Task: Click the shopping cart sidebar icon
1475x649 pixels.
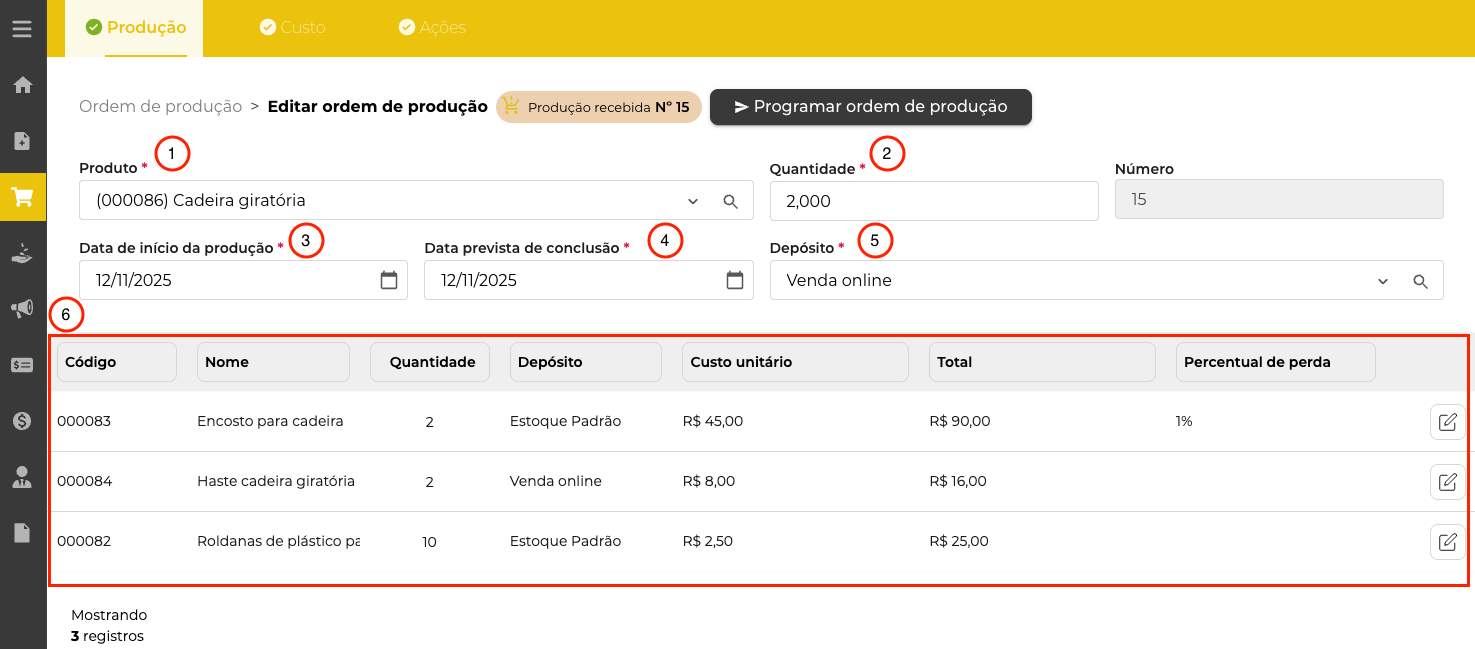Action: point(22,197)
